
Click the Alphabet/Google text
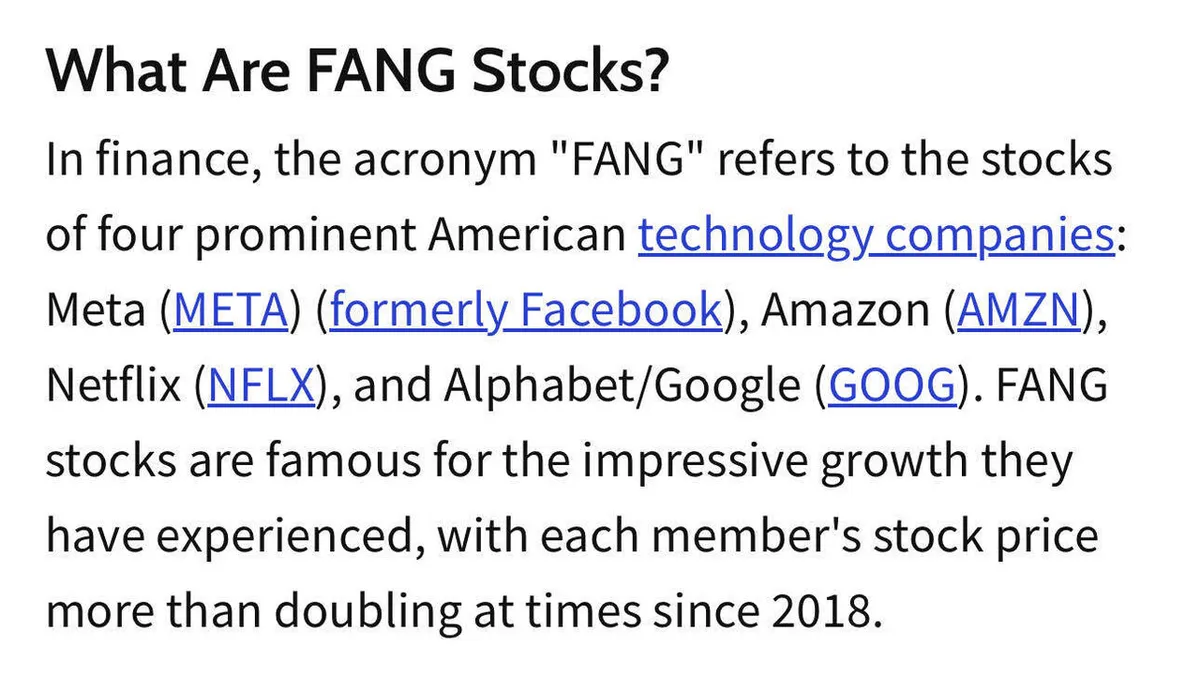(622, 386)
